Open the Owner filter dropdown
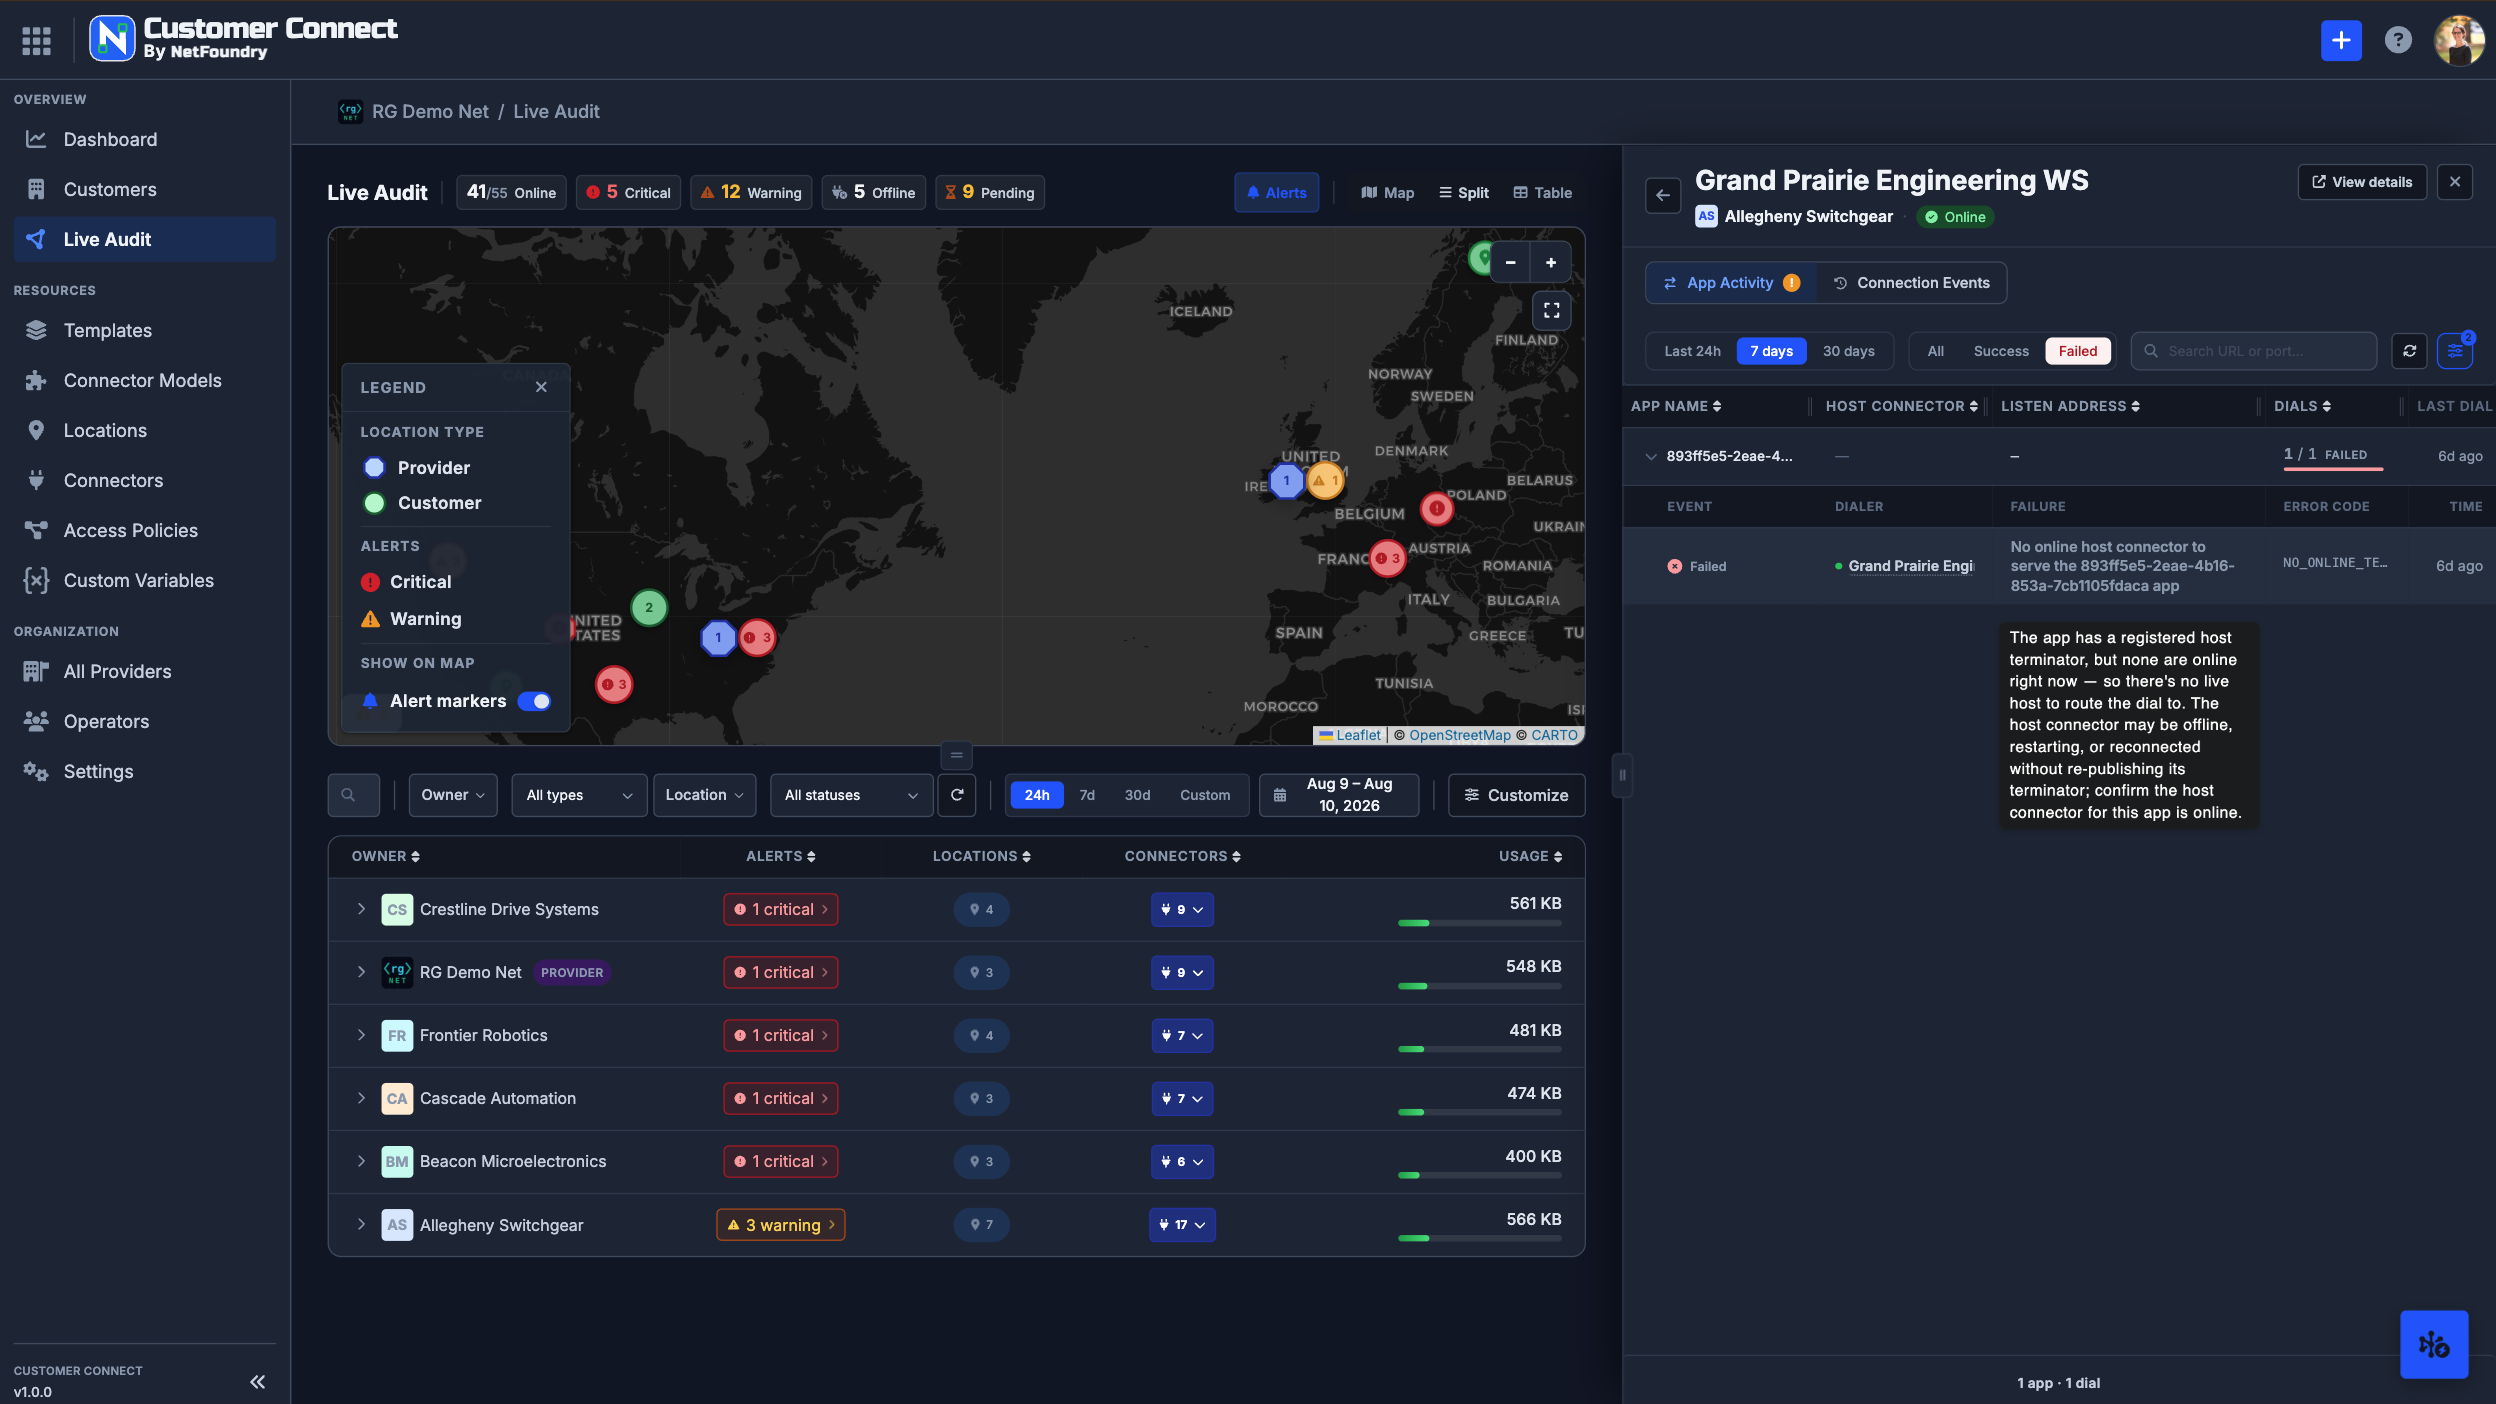 [453, 795]
